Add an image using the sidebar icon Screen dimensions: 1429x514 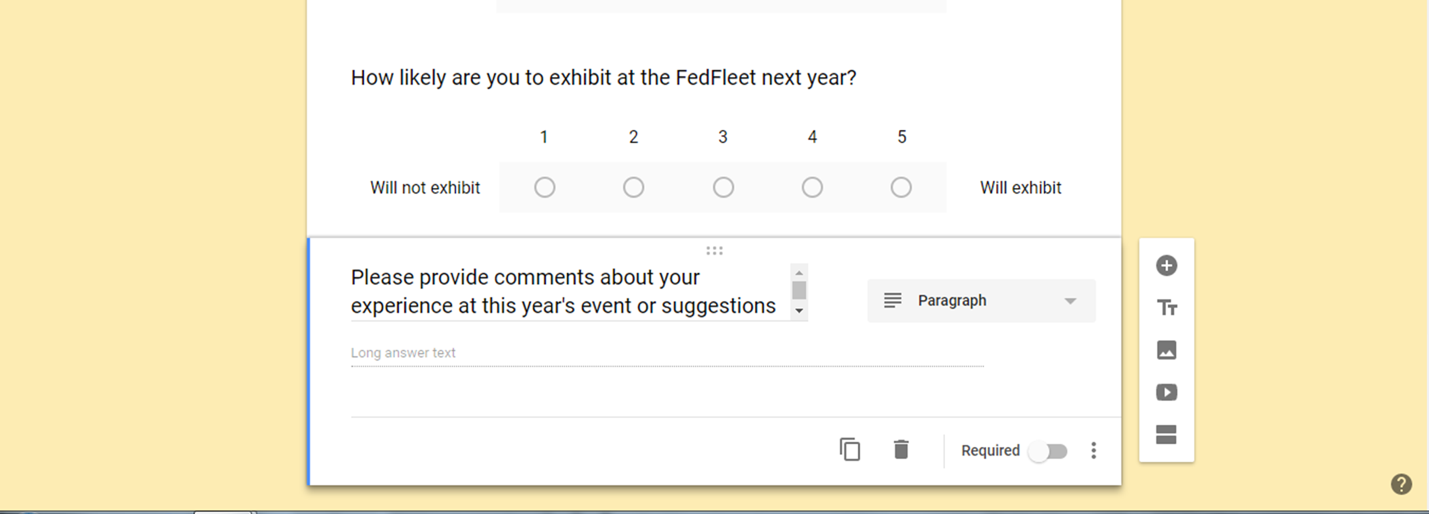coord(1166,350)
